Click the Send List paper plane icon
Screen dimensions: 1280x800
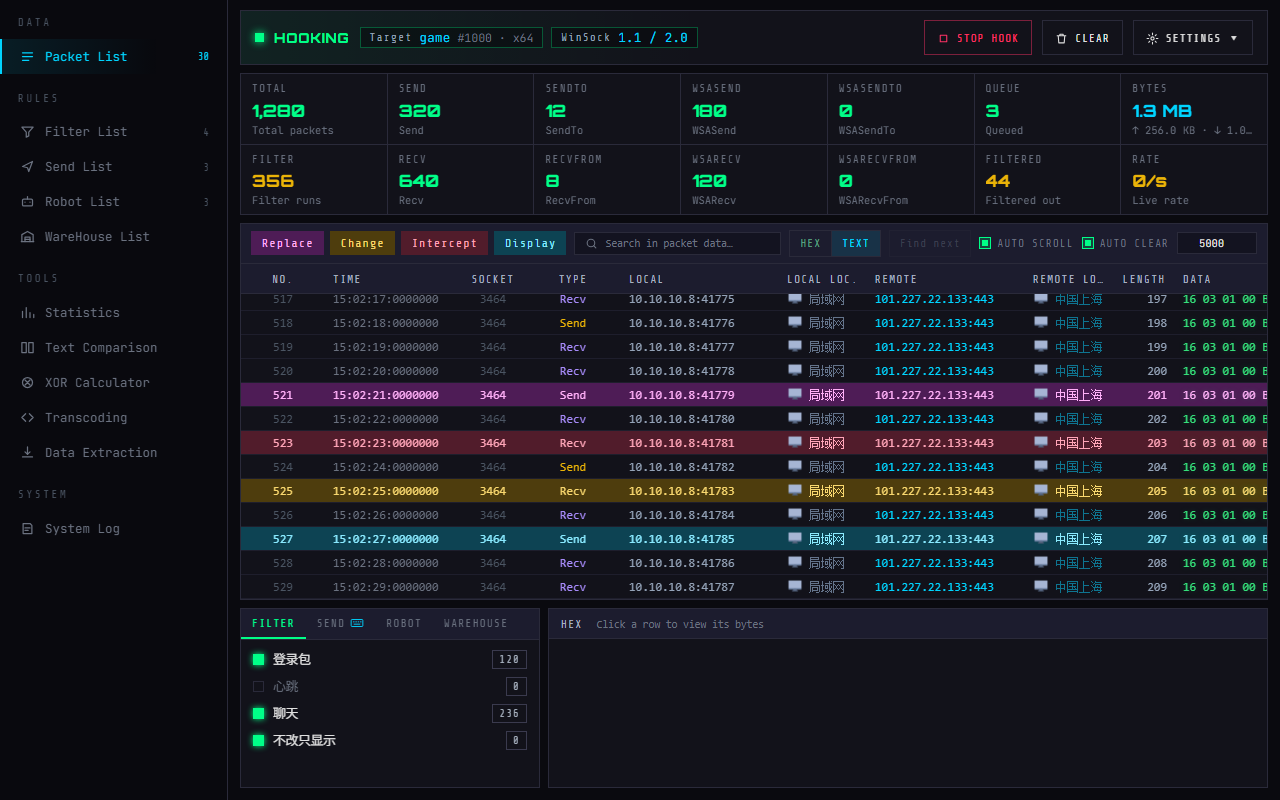pyautogui.click(x=27, y=167)
